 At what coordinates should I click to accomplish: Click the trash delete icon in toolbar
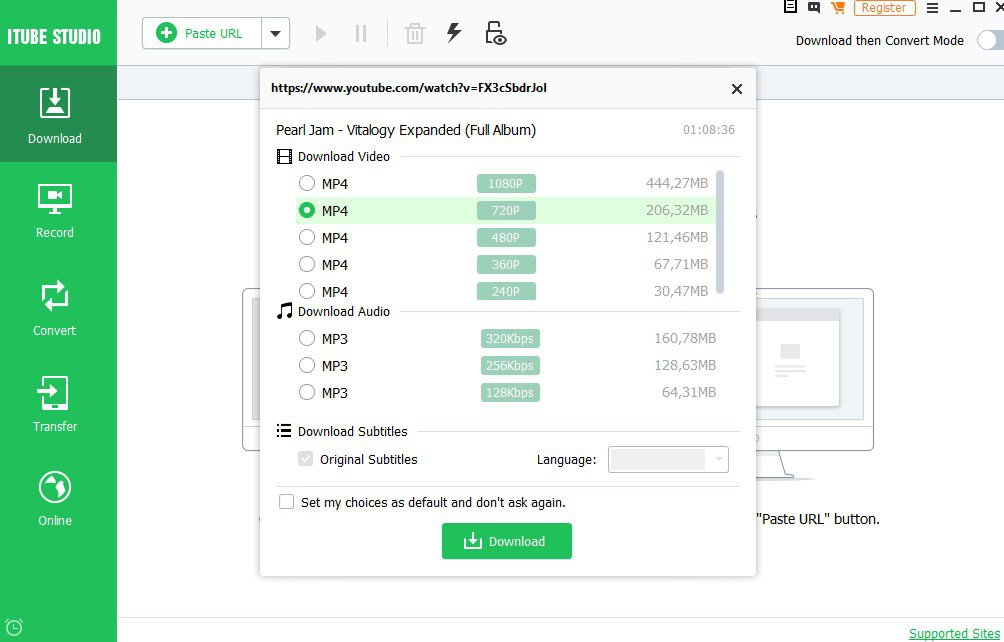pos(414,34)
